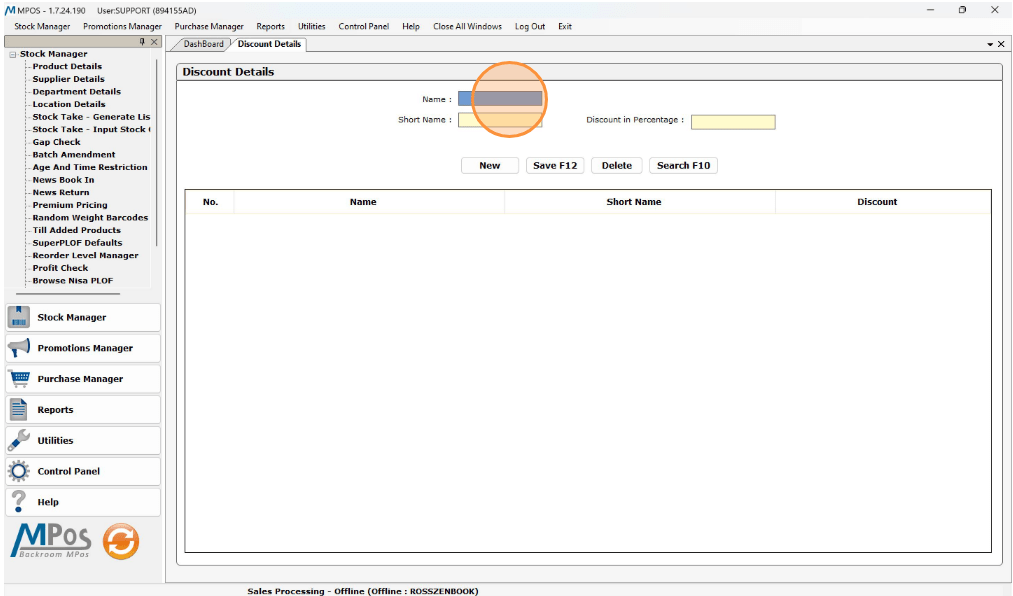Click the Promotions Manager megaphone icon

pos(19,348)
